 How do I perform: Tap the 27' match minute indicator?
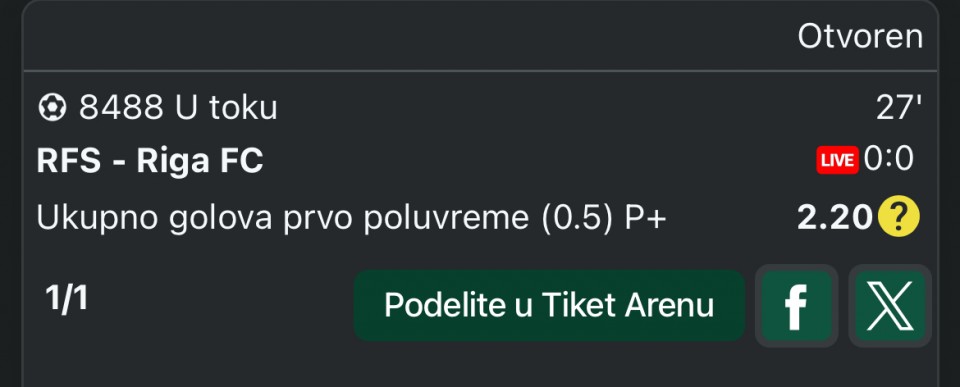[x=899, y=108]
